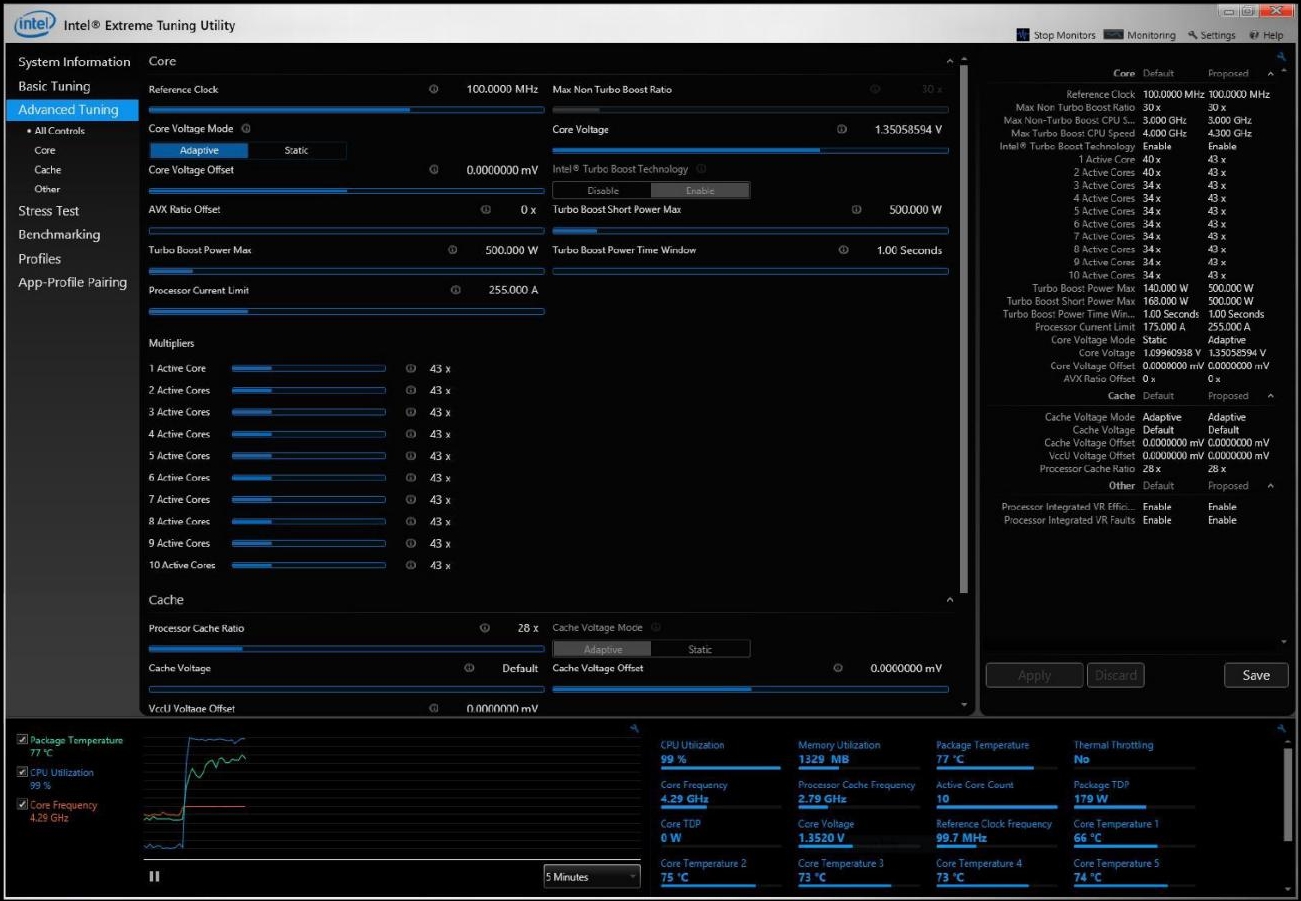
Task: Open Basic Tuning in the sidebar
Action: (x=54, y=86)
